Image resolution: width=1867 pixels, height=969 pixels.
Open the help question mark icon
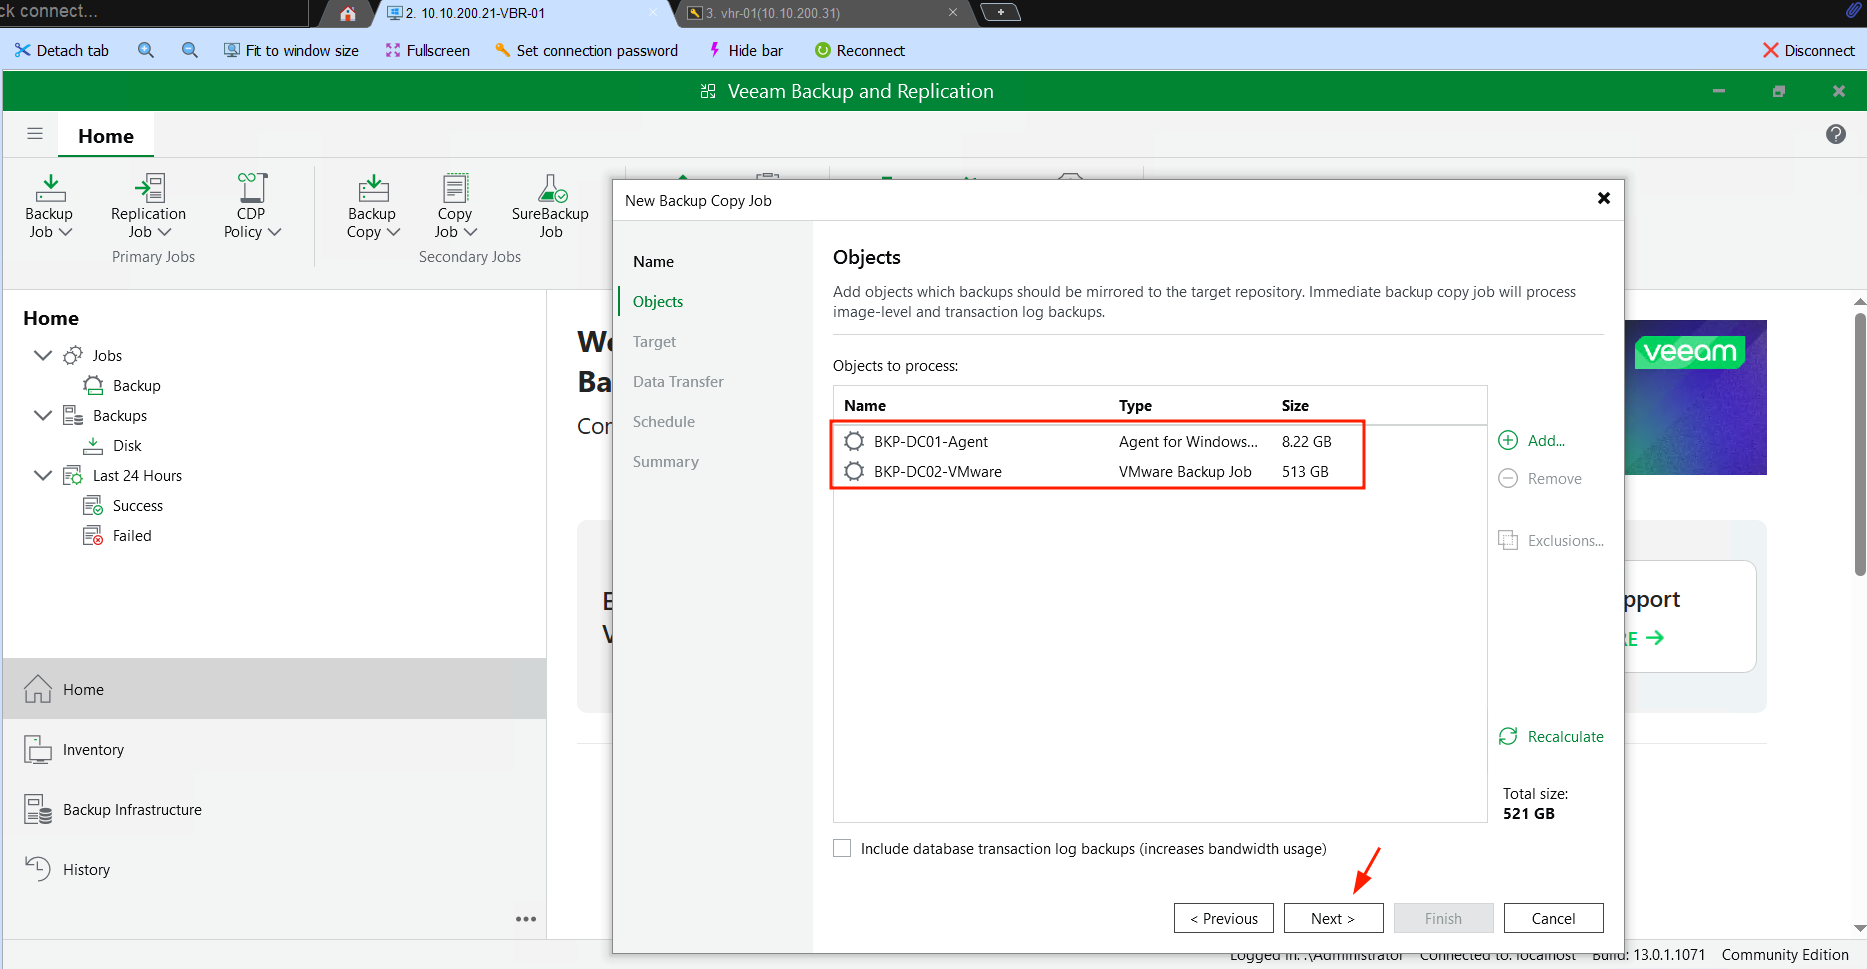tap(1836, 134)
